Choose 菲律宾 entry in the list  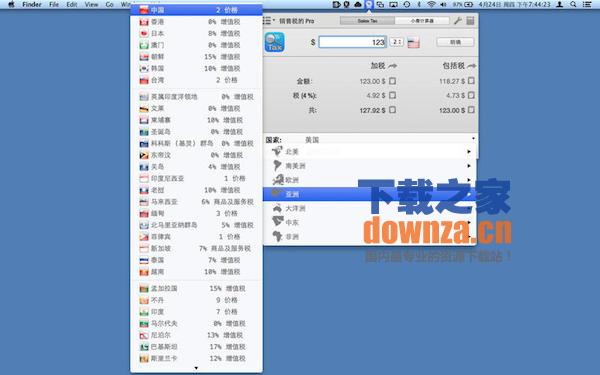pos(196,236)
